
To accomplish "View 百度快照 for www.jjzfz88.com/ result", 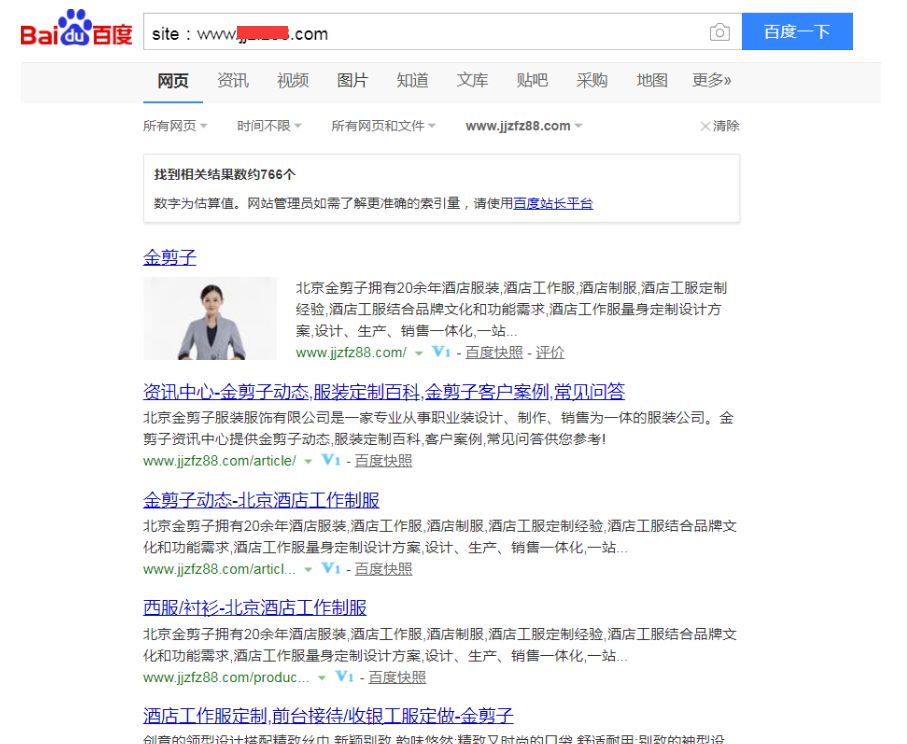I will 494,352.
